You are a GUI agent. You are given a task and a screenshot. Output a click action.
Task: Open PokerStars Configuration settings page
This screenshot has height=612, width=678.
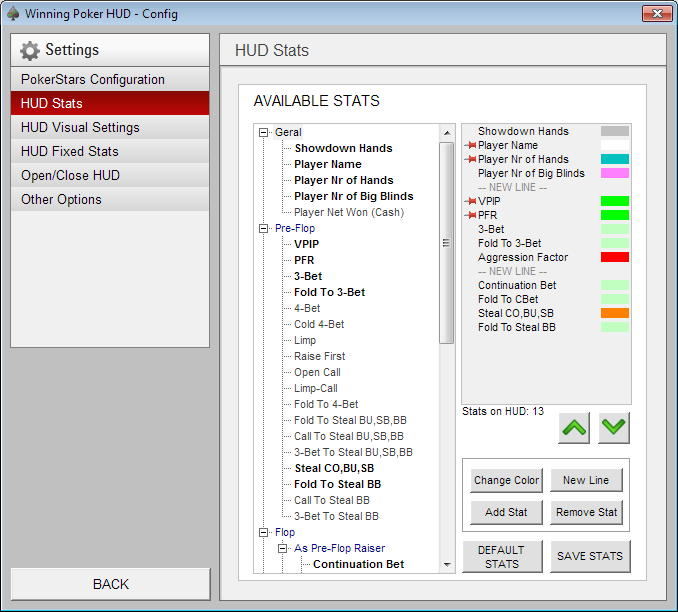110,79
